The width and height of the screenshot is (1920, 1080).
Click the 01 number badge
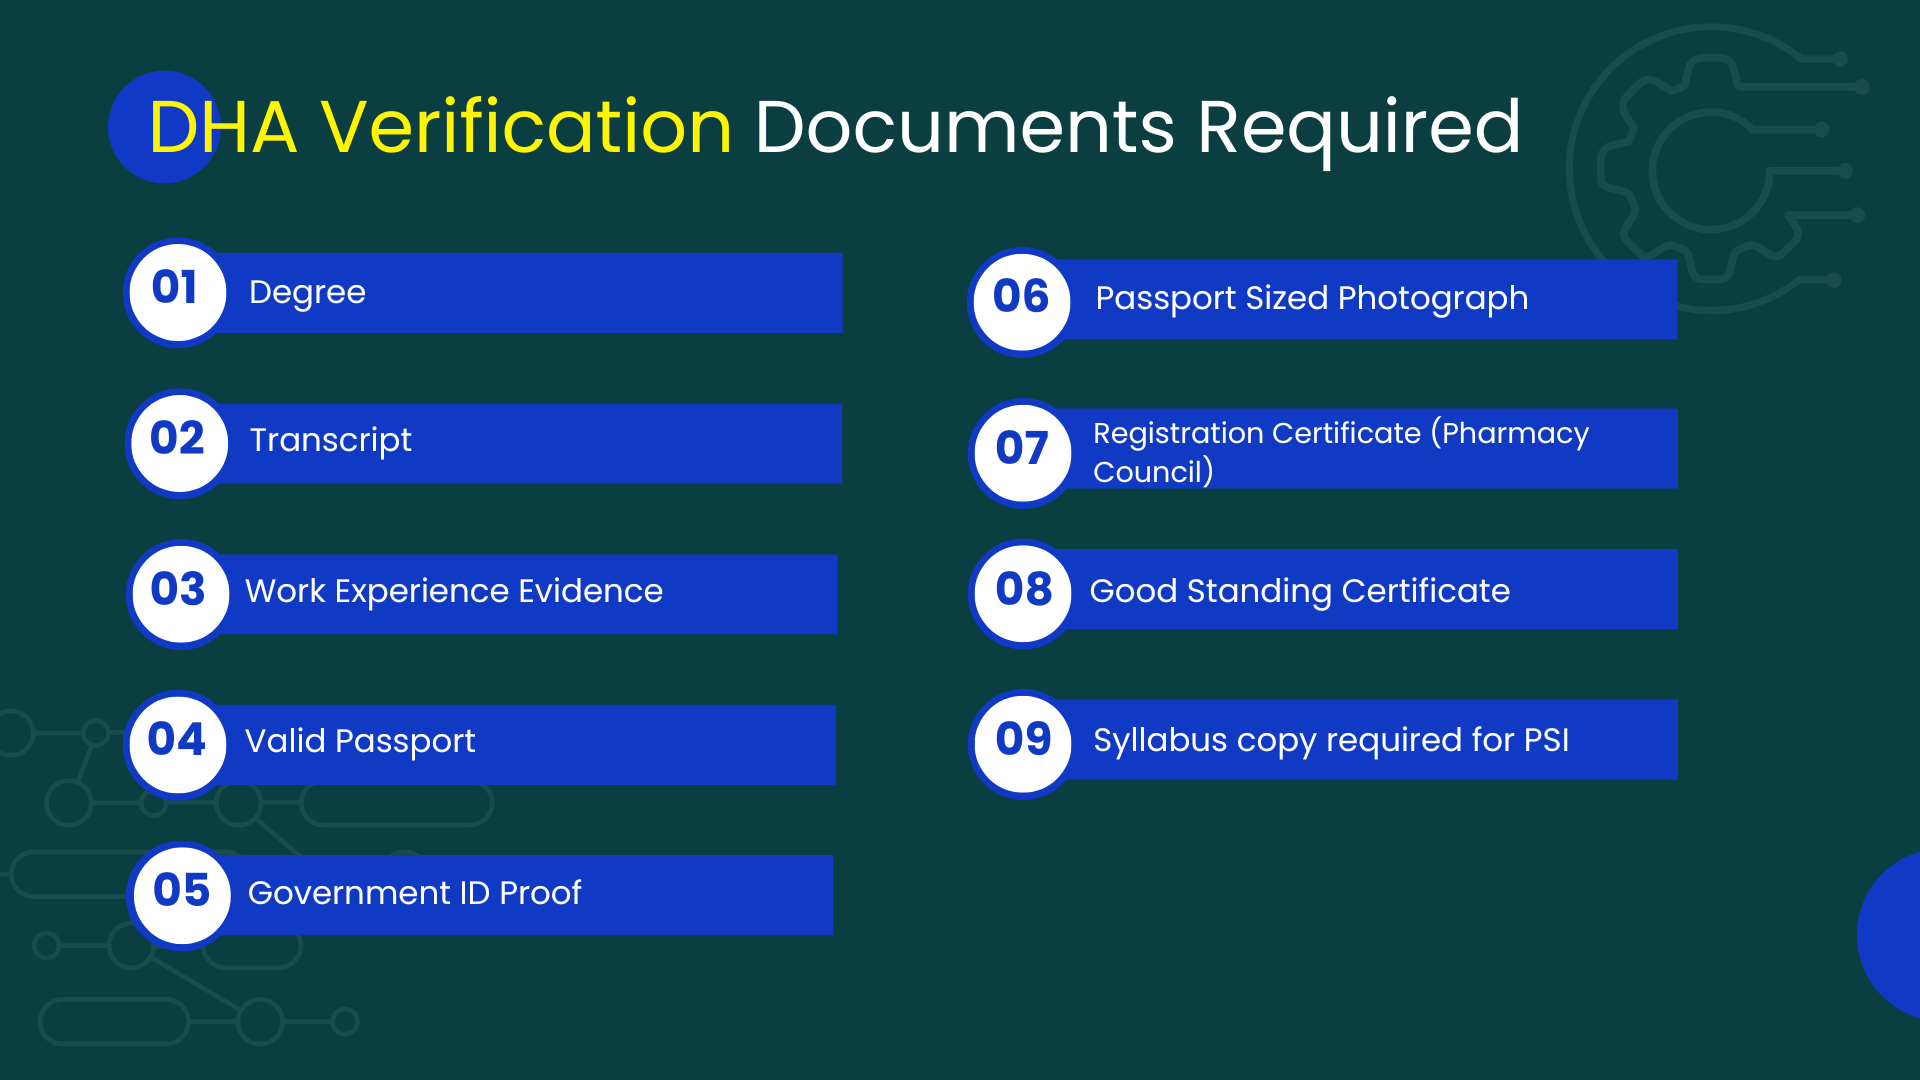click(177, 292)
